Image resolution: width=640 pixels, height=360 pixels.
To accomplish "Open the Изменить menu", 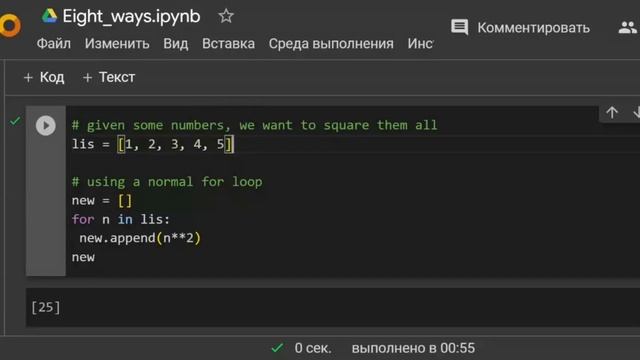I will point(117,44).
